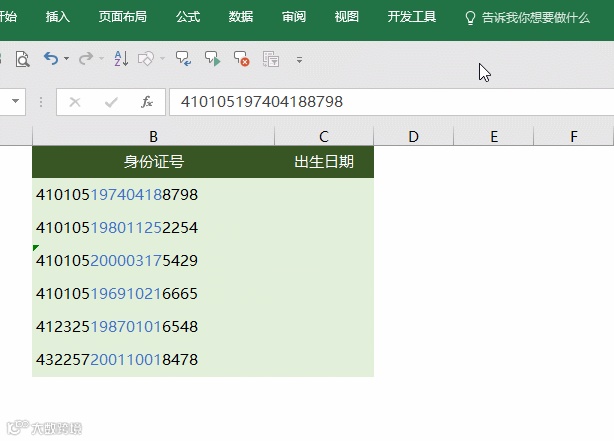Select column C header

click(x=324, y=137)
